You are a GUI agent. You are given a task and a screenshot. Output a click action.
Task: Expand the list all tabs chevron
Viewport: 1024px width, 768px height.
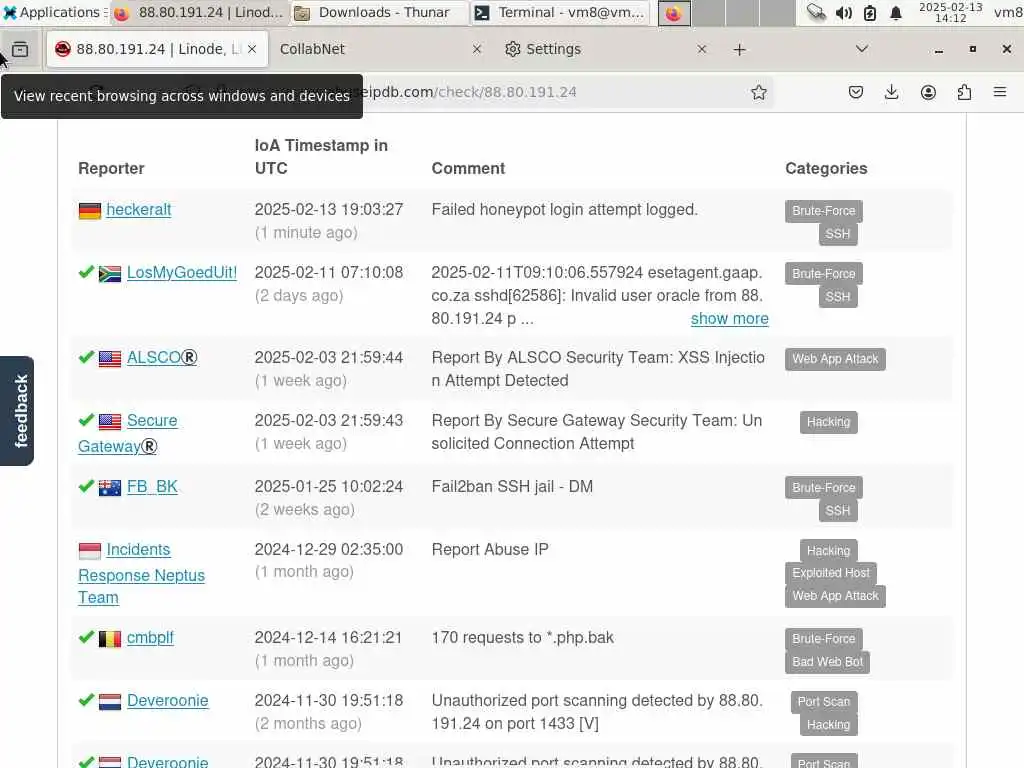pos(862,49)
